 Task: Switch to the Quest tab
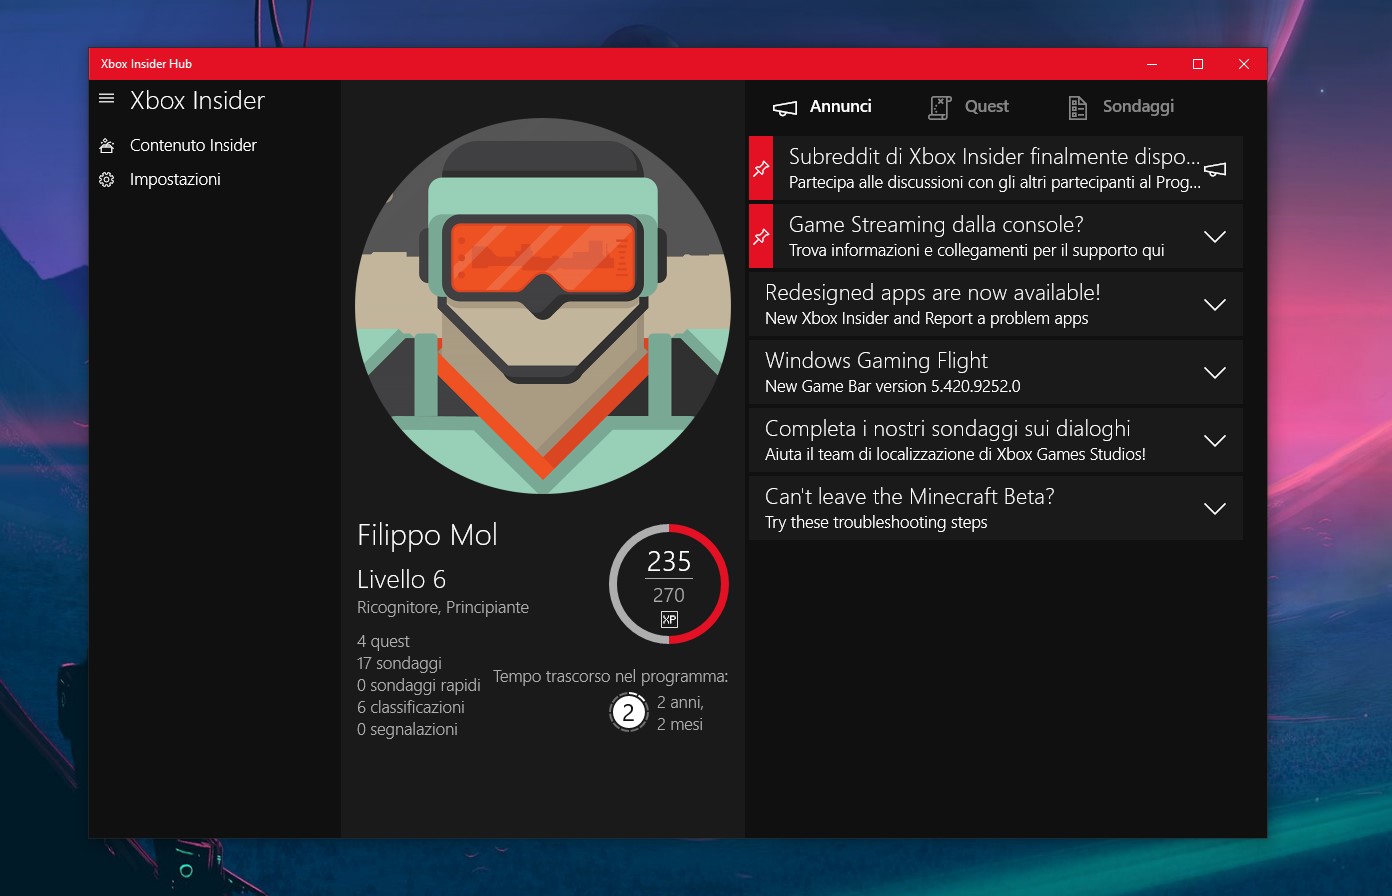[968, 107]
